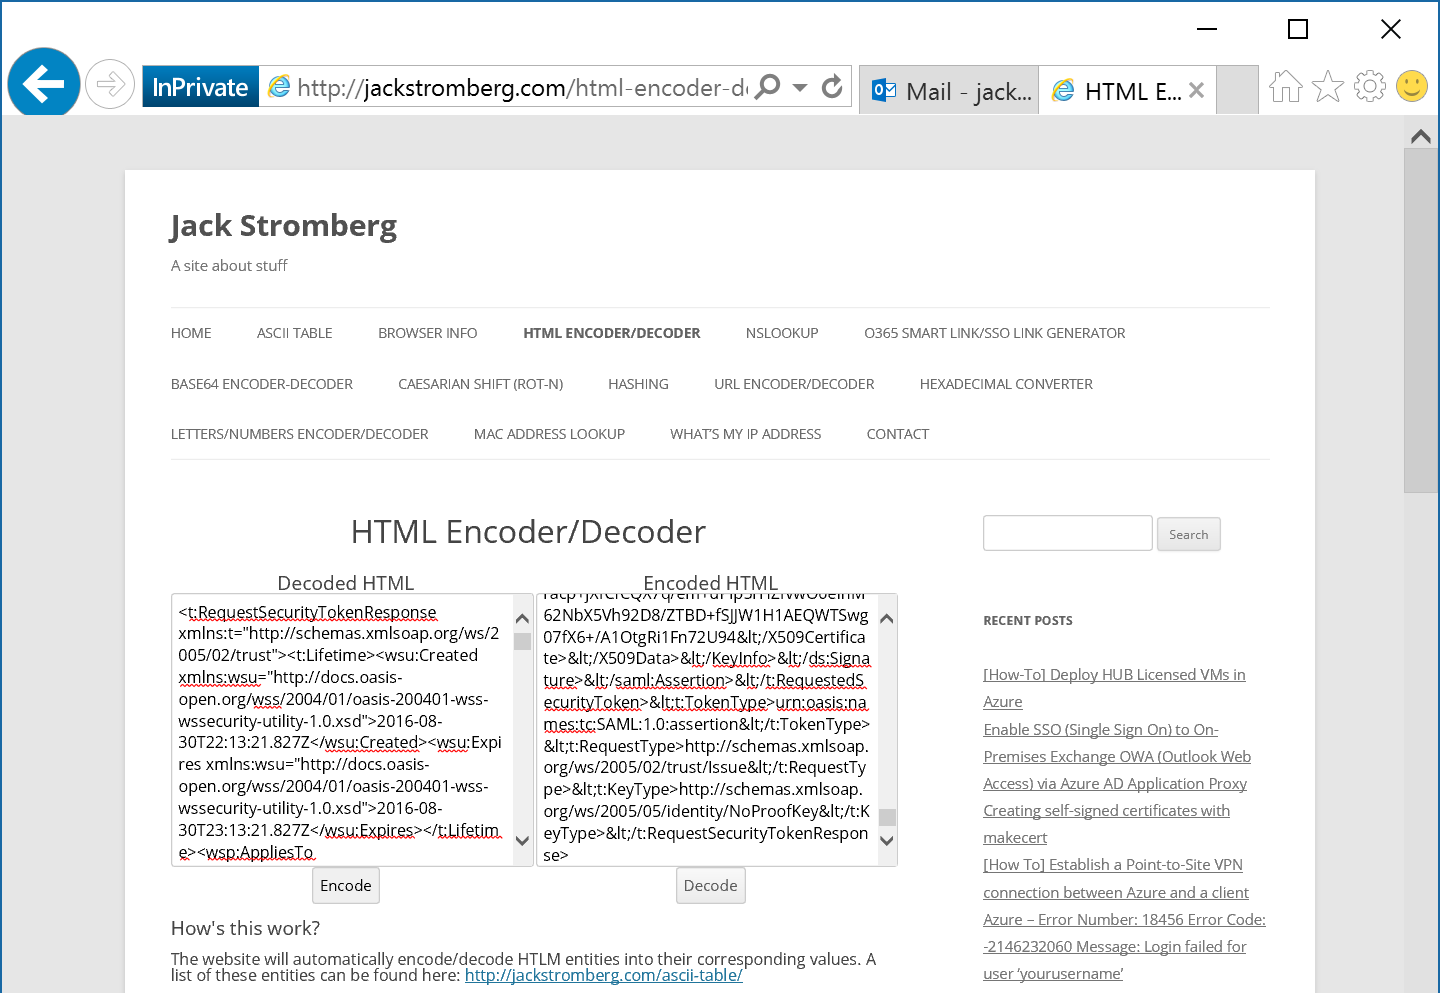The image size is (1440, 993).
Task: Click the page scrollbar up arrow
Action: (x=1420, y=136)
